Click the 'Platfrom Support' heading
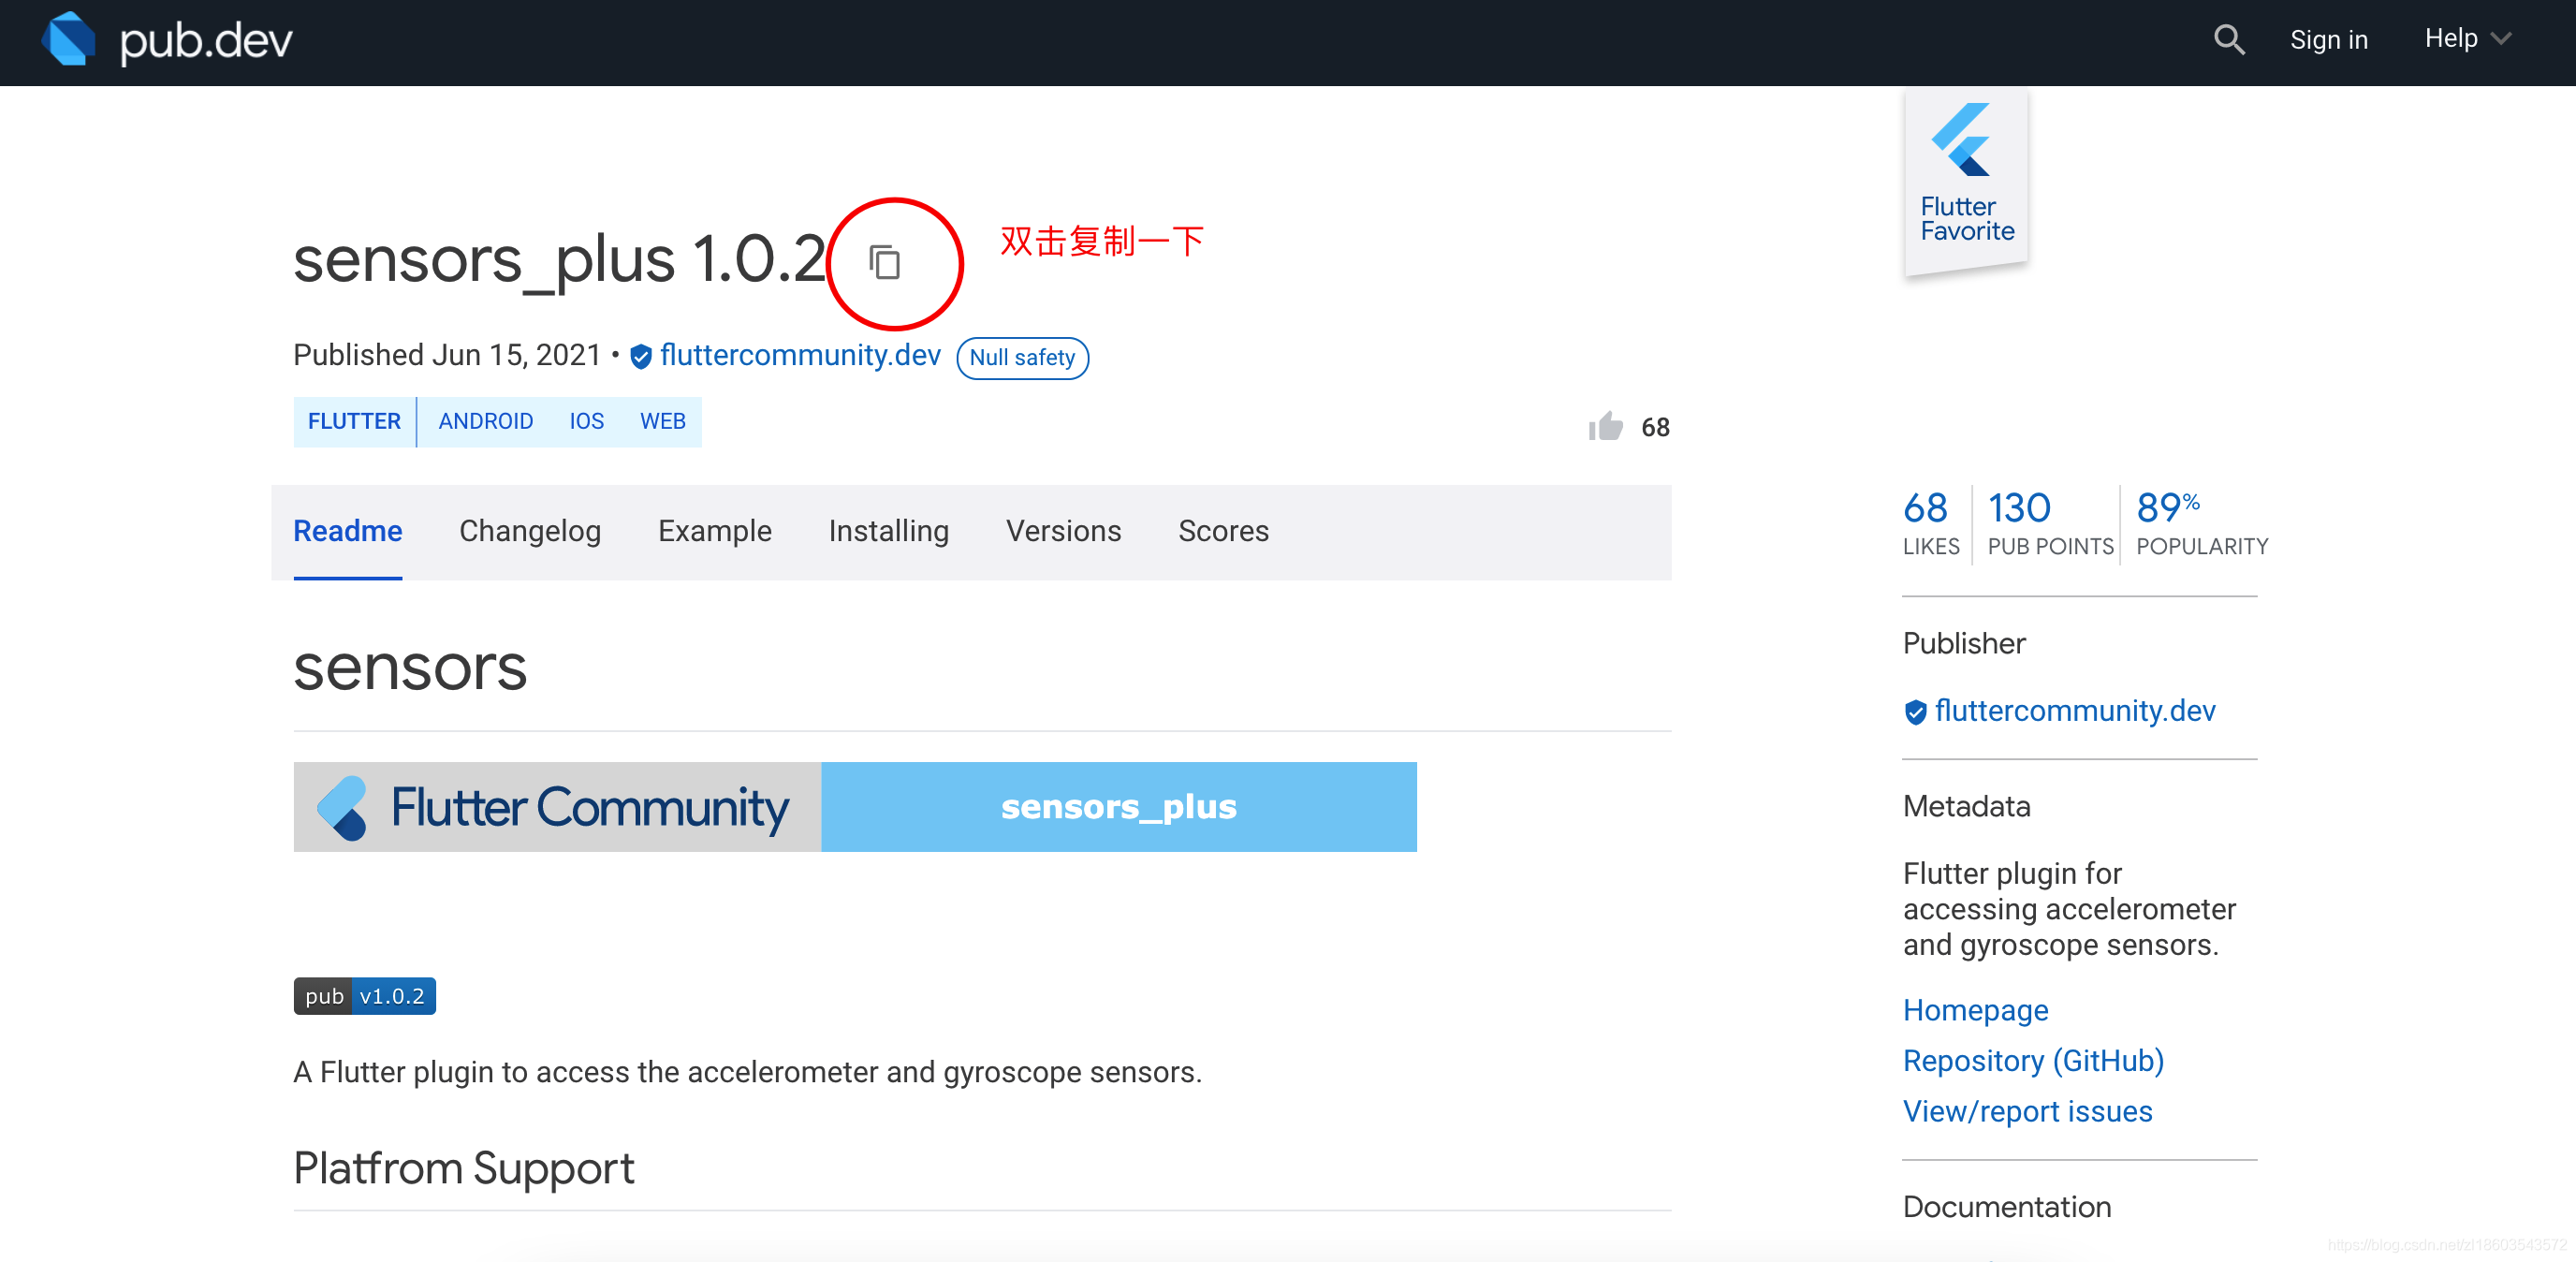 click(x=464, y=1169)
